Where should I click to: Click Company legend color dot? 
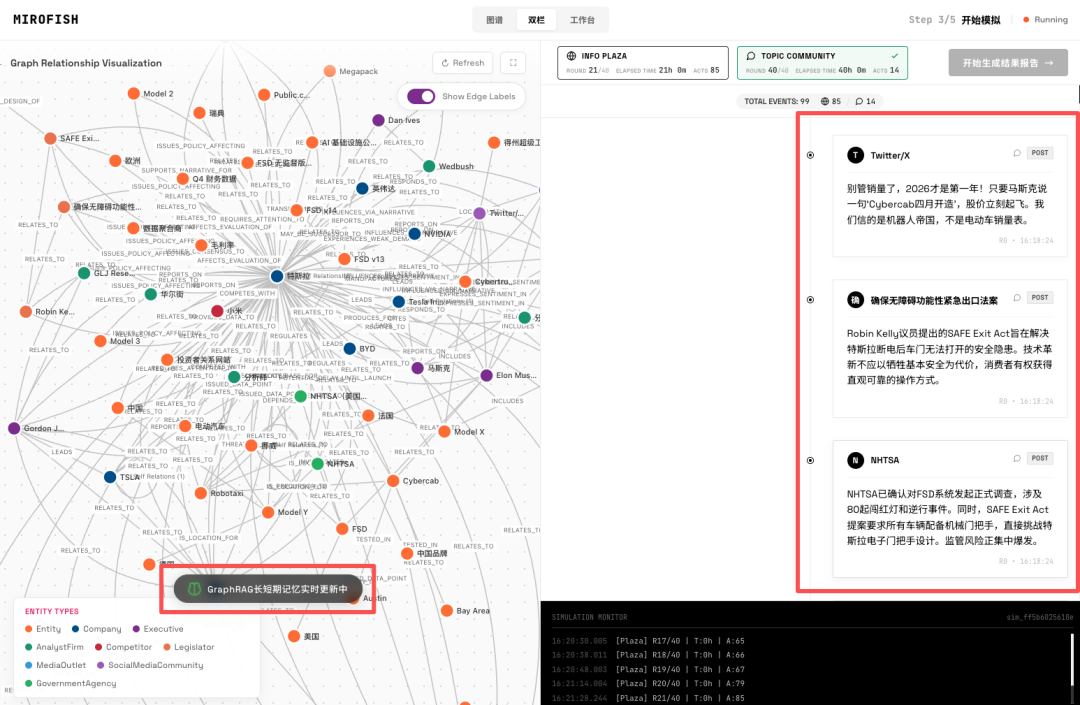pyautogui.click(x=76, y=629)
